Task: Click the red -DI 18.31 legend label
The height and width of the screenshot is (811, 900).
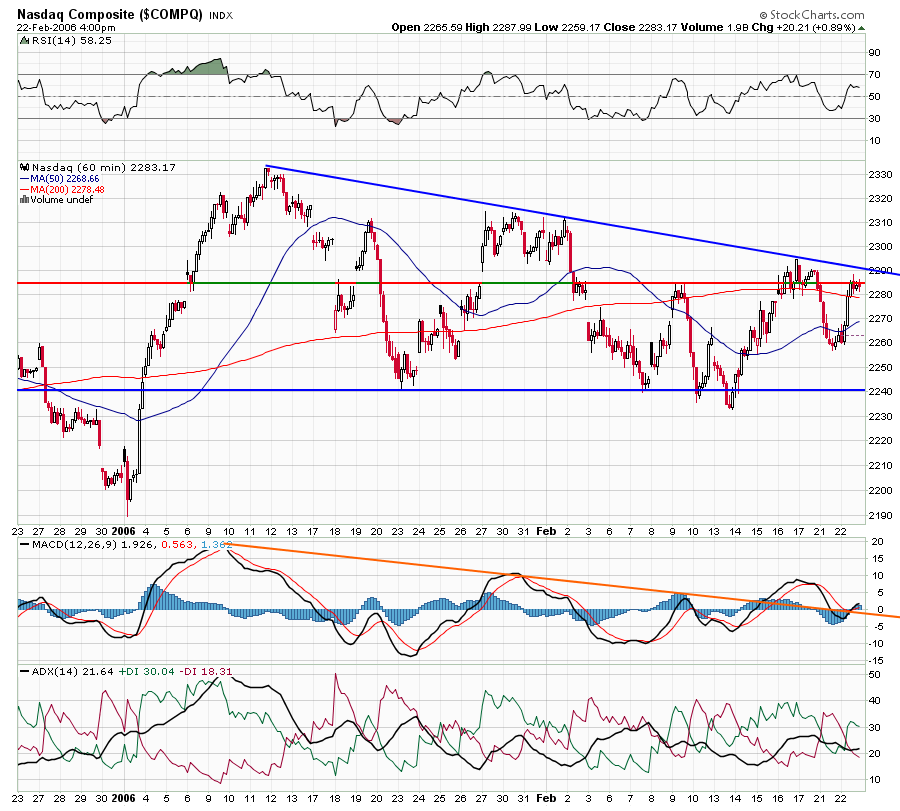Action: coord(205,672)
